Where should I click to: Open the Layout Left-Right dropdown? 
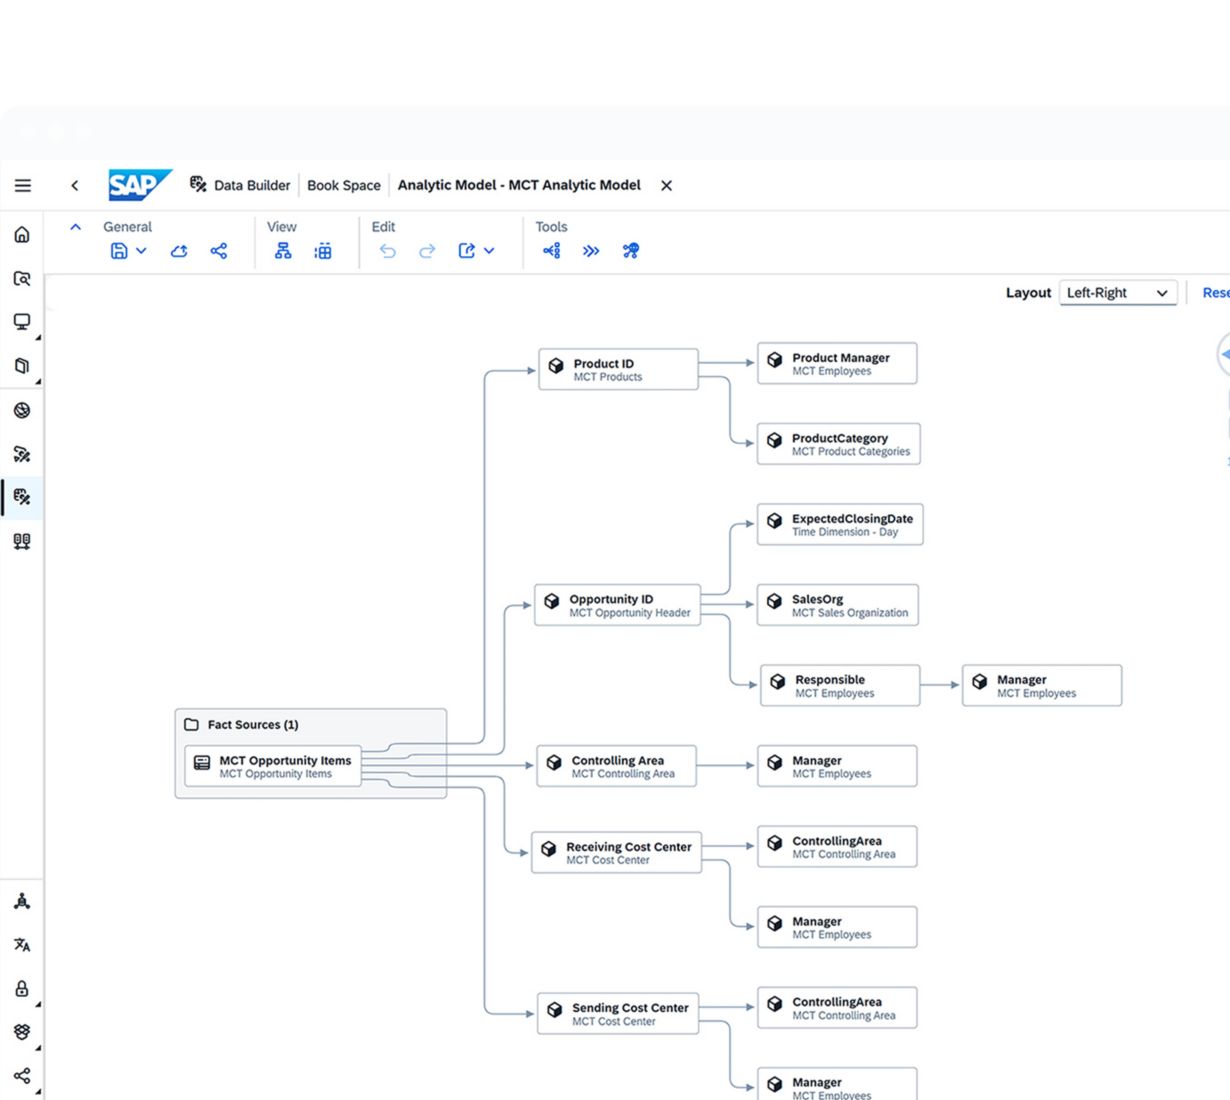click(1118, 293)
